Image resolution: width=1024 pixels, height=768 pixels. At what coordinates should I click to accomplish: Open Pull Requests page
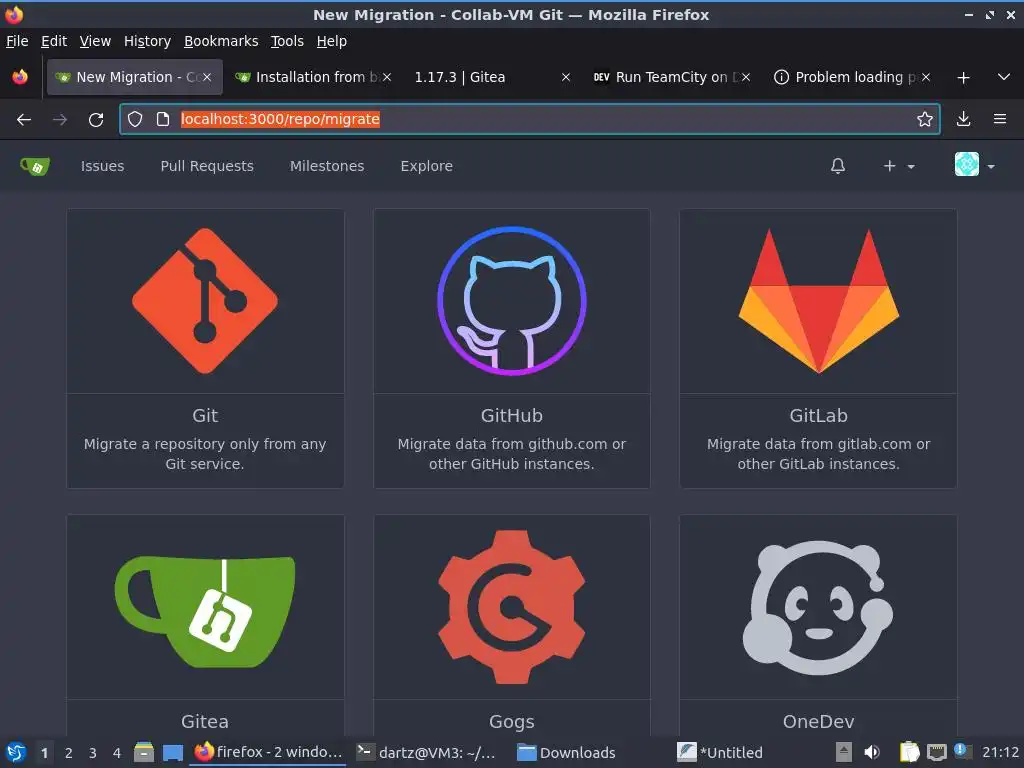207,166
